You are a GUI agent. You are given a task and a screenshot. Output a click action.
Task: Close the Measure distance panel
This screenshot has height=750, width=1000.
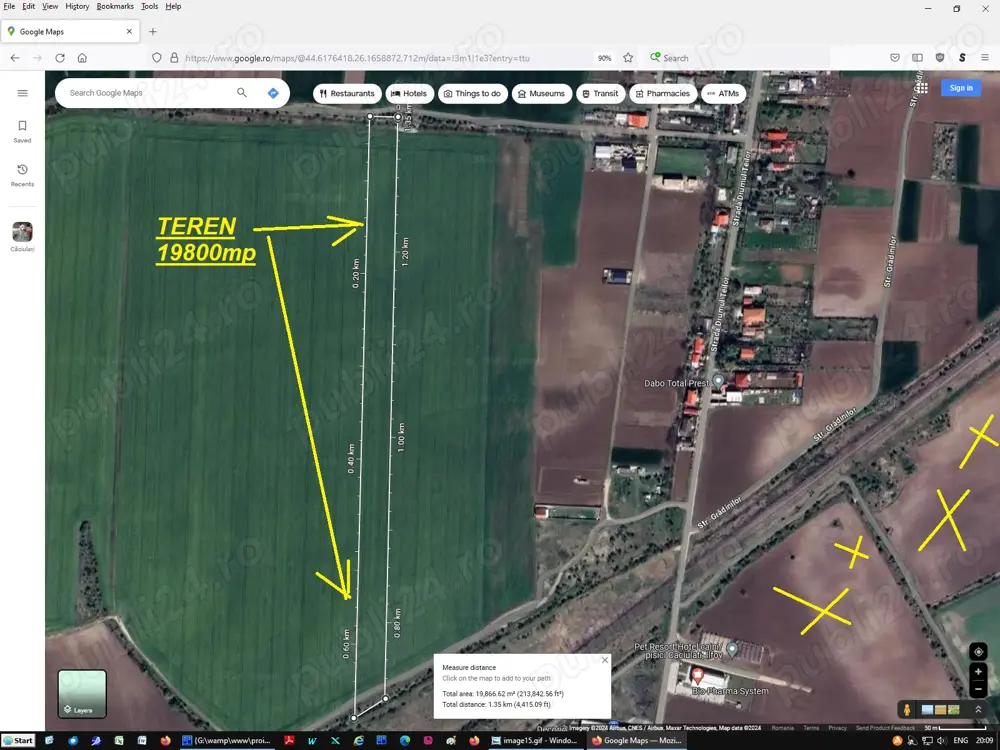(605, 660)
